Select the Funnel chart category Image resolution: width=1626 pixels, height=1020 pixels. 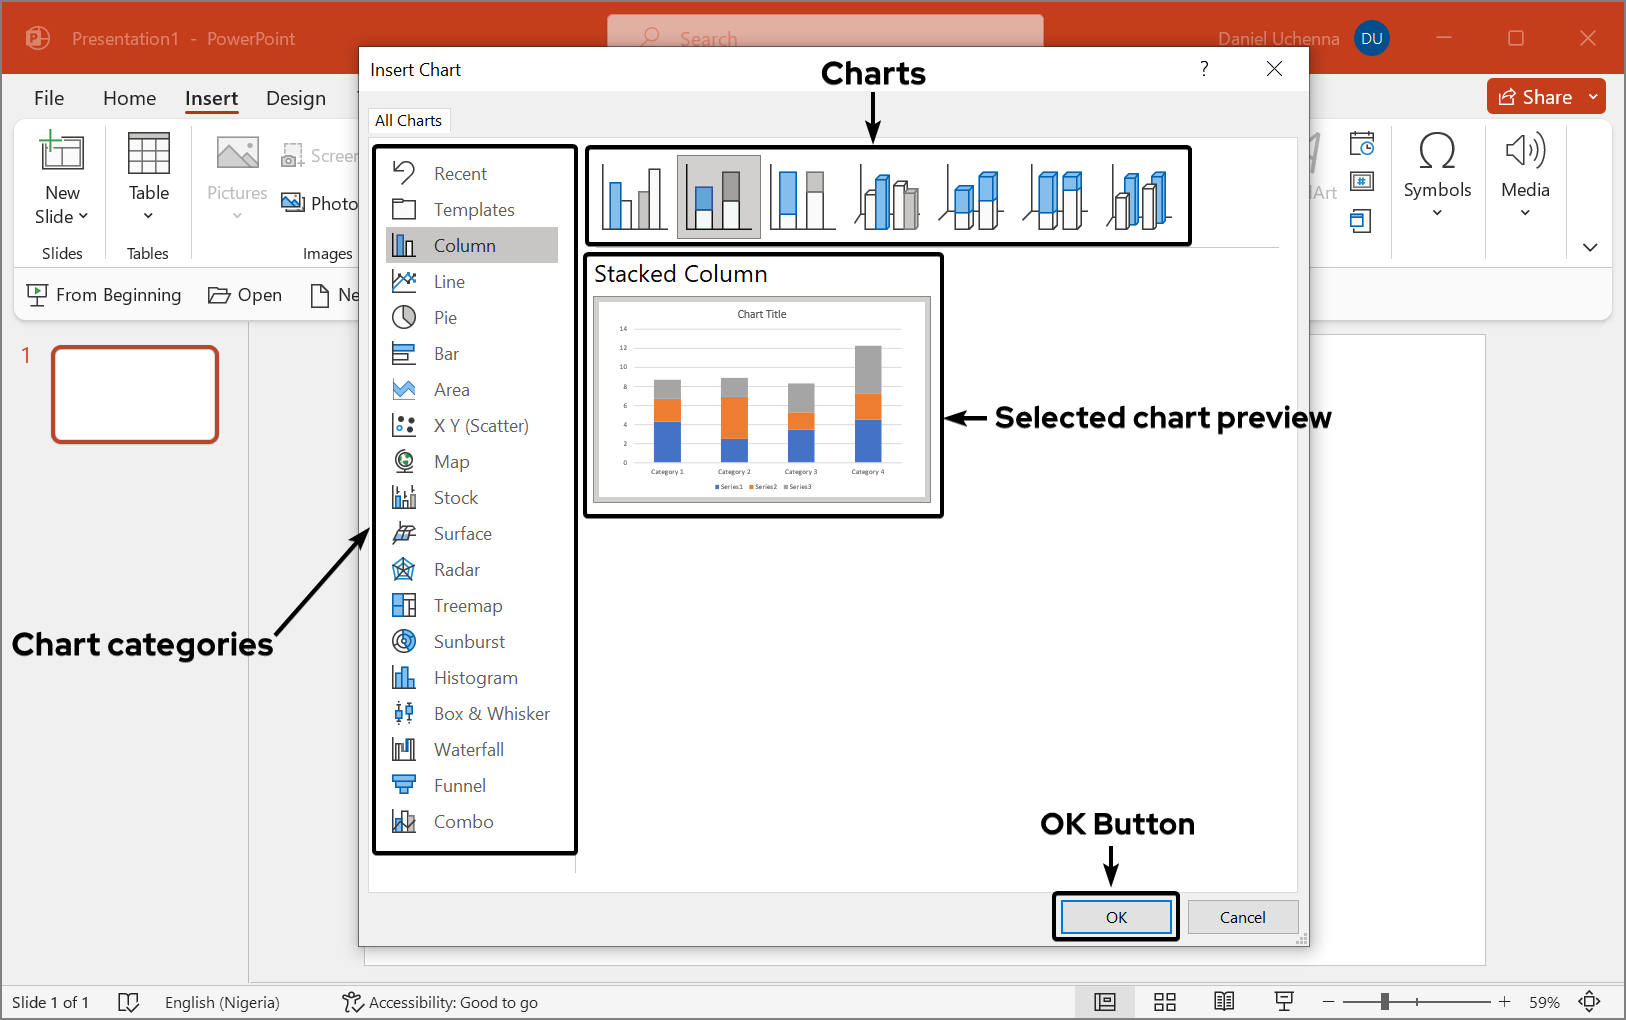(x=459, y=785)
